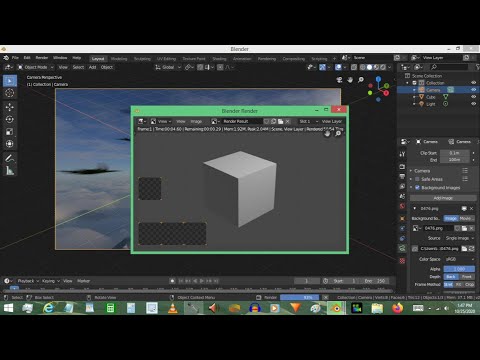Open the File menu
This screenshot has height=360, width=480.
(15, 58)
